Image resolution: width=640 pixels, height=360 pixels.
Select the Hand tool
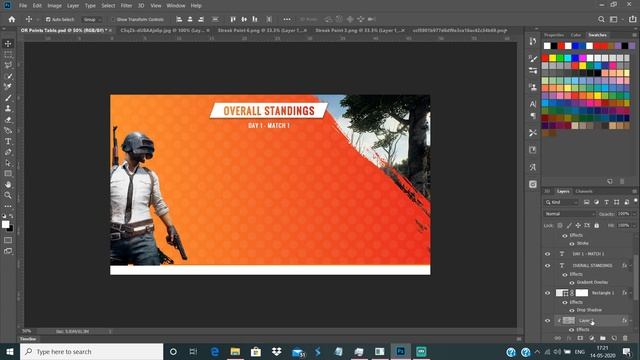[8, 184]
